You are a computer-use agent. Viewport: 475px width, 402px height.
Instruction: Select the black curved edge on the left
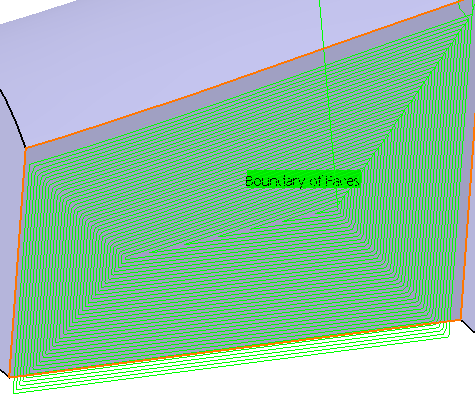tap(13, 117)
